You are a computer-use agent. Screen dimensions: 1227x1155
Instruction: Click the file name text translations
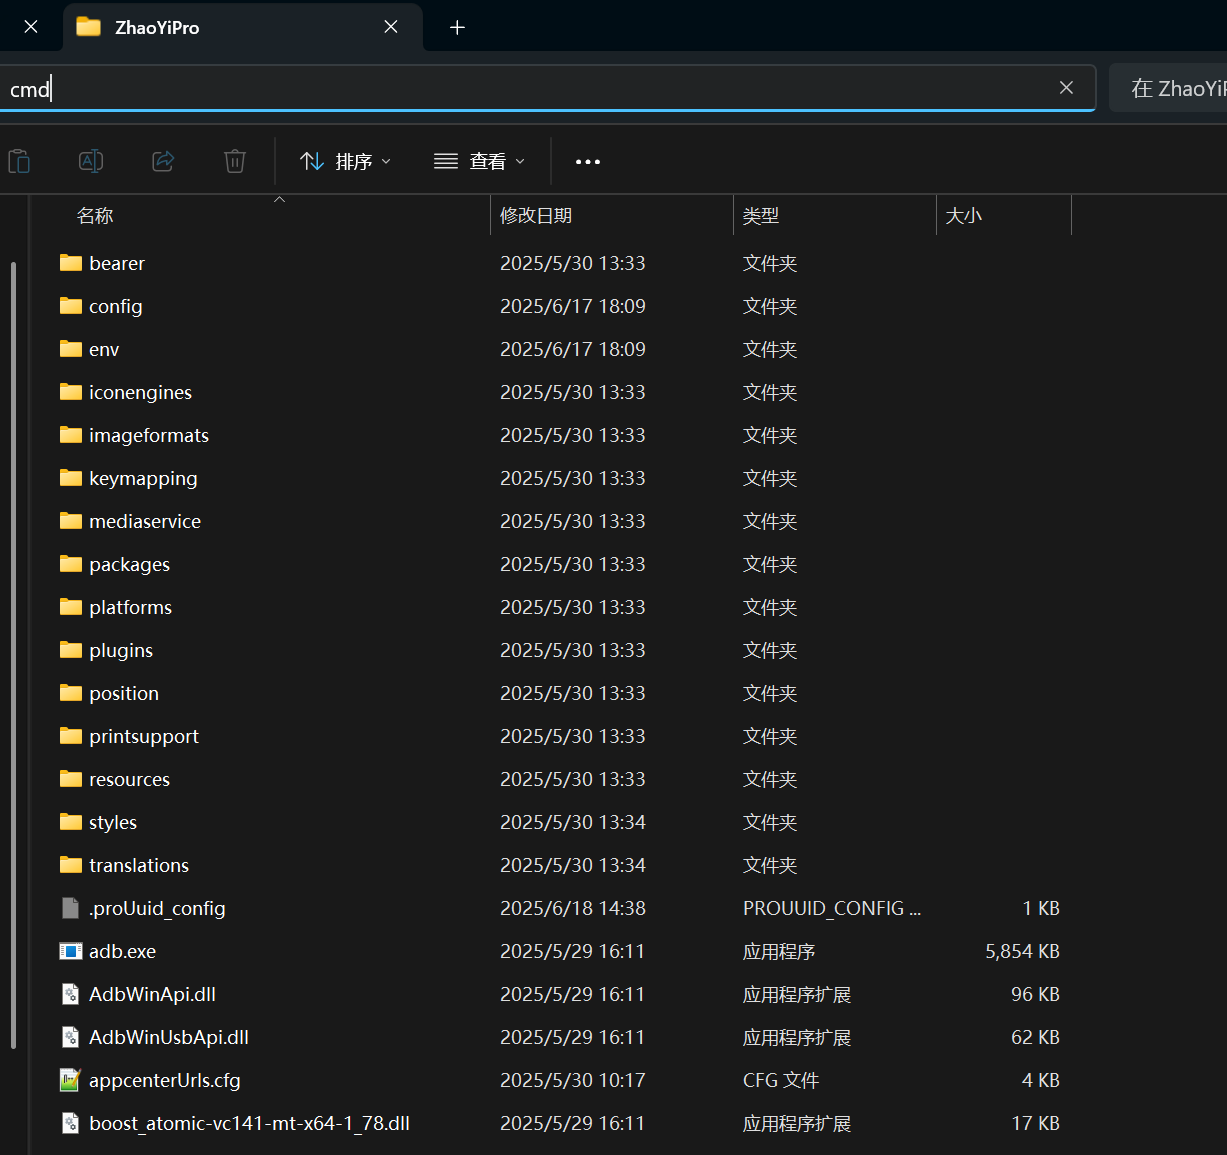[x=139, y=865]
